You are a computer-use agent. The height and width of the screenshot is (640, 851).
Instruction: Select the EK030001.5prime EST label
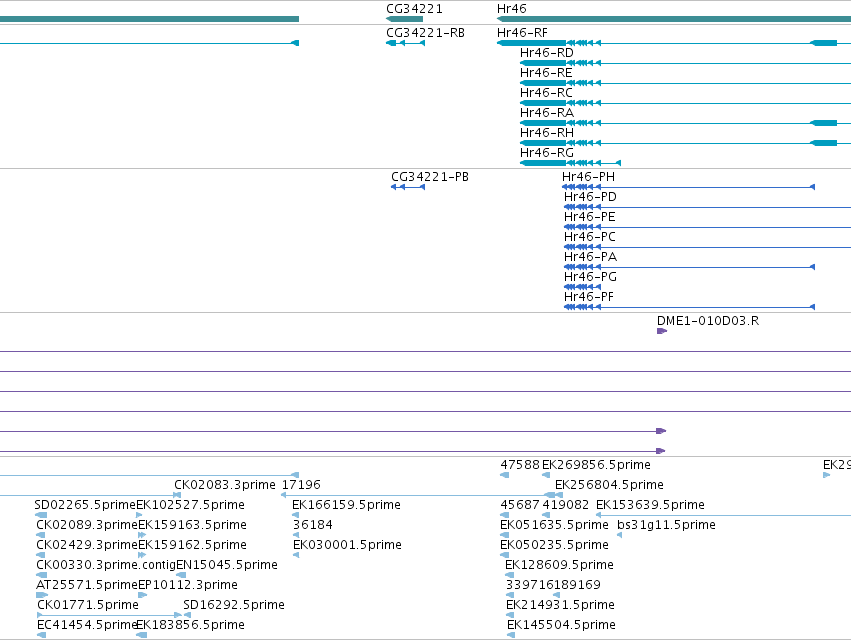347,545
